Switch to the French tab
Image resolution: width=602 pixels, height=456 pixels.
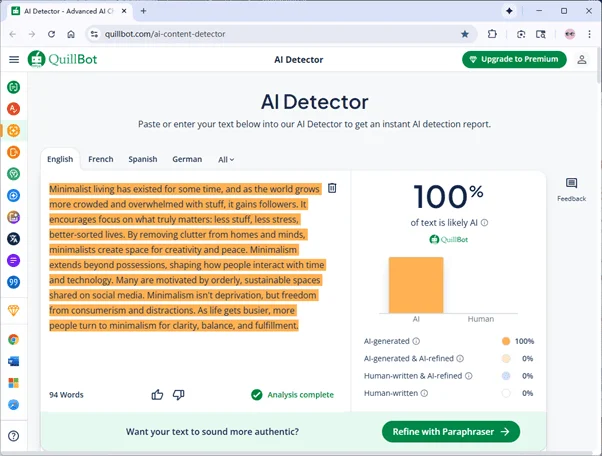pos(101,159)
